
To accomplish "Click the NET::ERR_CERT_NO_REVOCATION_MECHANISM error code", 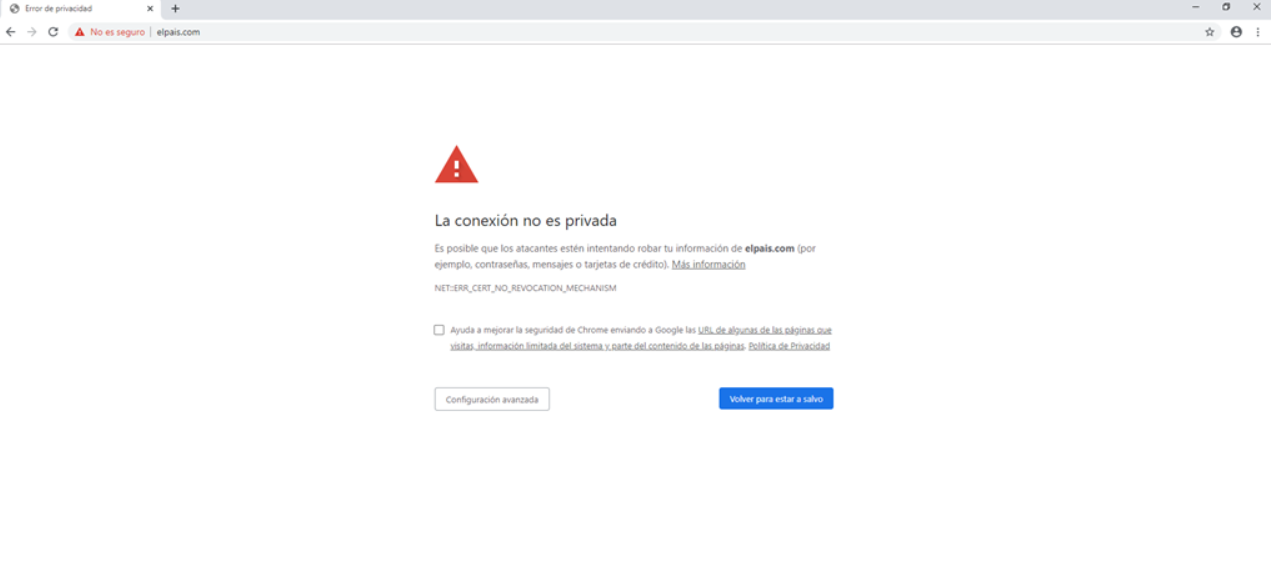I will point(525,288).
